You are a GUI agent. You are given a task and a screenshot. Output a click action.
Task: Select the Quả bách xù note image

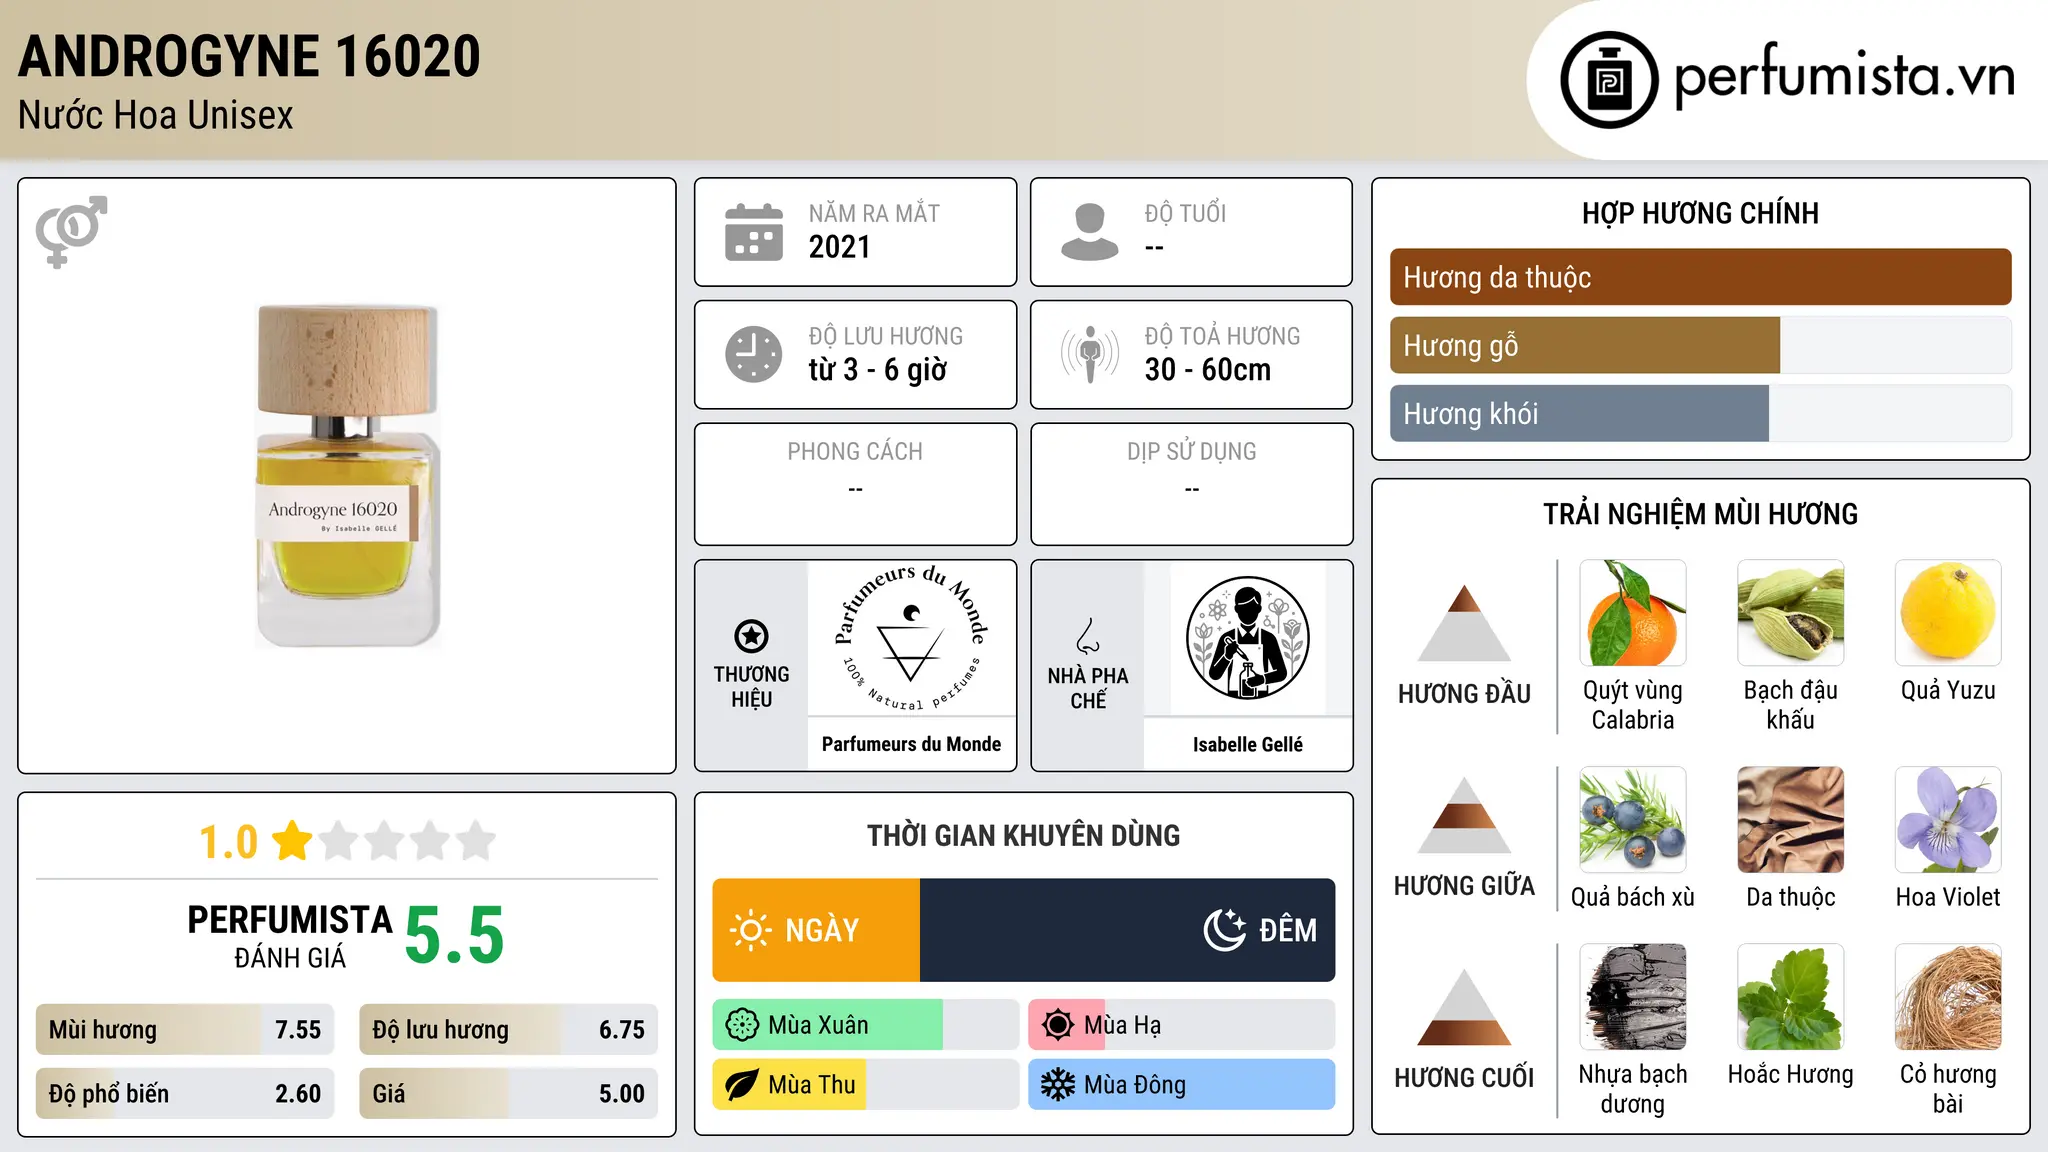[x=1633, y=820]
